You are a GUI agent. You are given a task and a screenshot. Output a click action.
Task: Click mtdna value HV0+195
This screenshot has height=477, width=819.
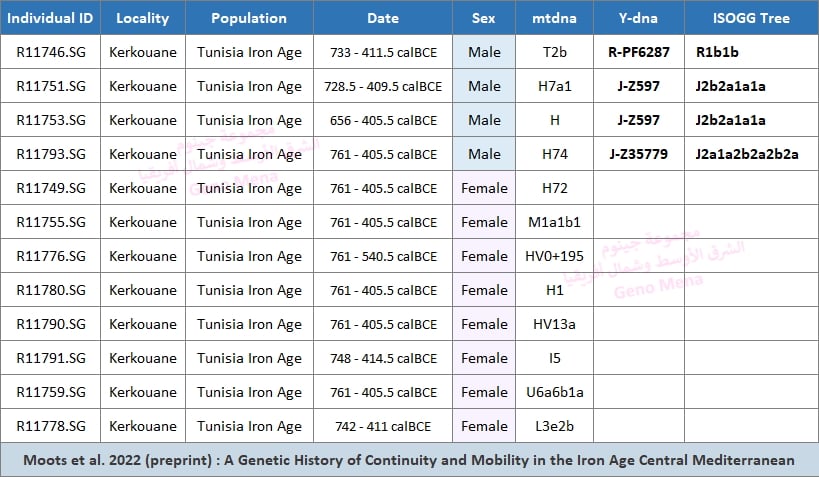[554, 256]
